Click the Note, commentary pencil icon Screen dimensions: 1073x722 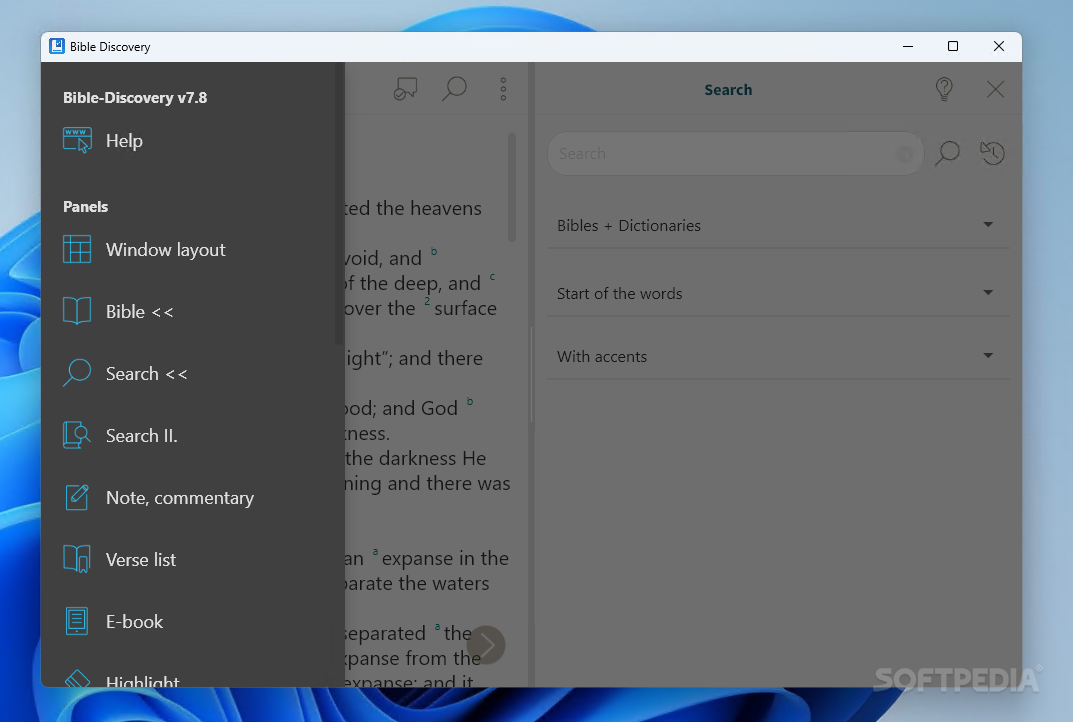77,497
